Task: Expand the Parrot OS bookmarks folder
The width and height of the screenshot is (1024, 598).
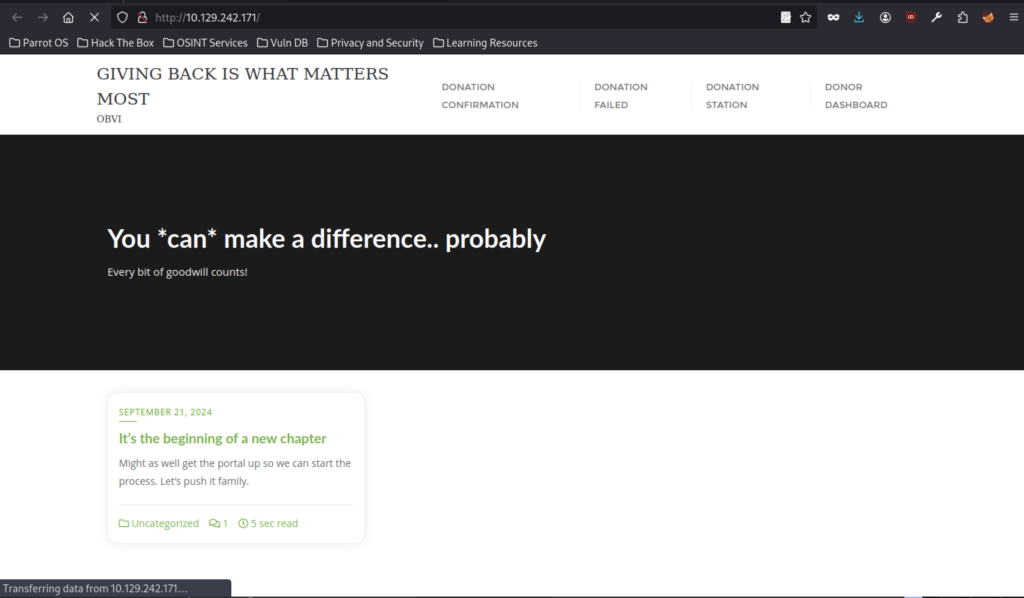Action: (39, 43)
